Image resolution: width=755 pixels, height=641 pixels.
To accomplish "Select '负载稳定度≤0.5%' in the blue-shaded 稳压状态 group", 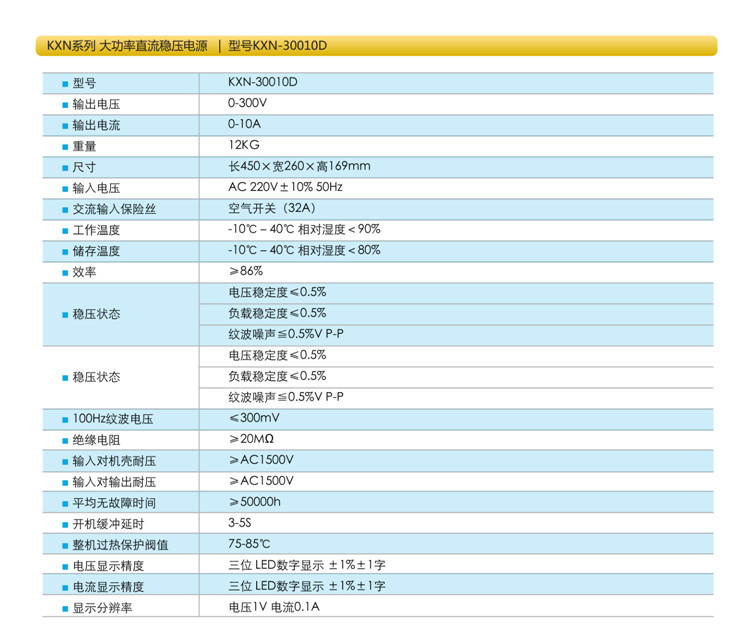I will tap(277, 313).
